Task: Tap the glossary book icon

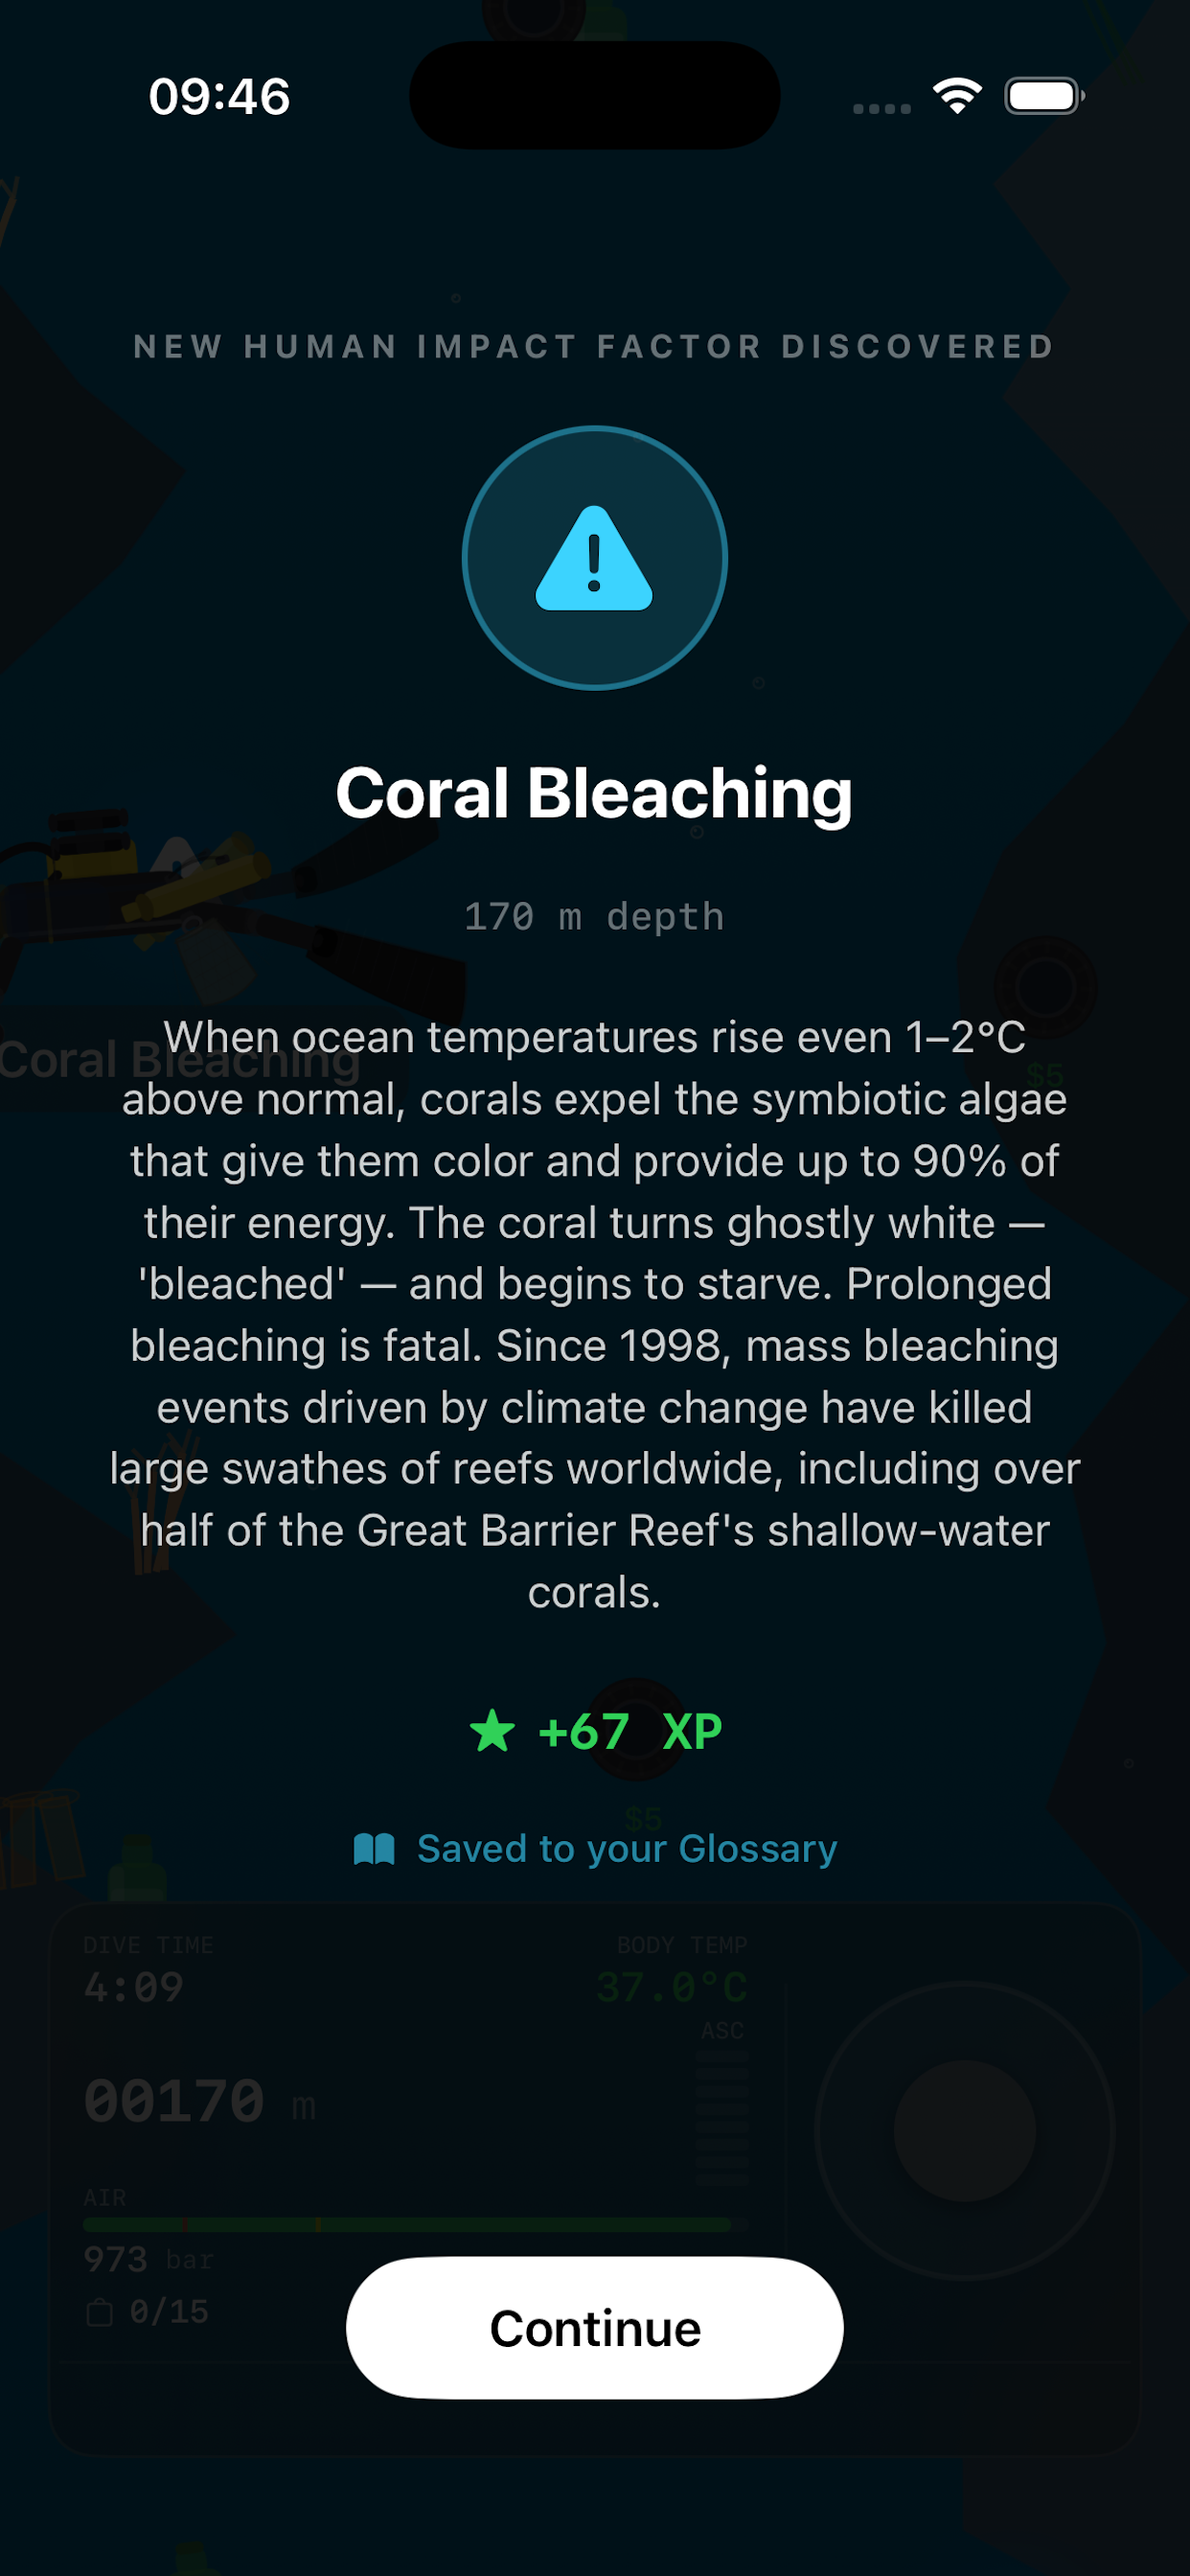Action: [x=374, y=1848]
